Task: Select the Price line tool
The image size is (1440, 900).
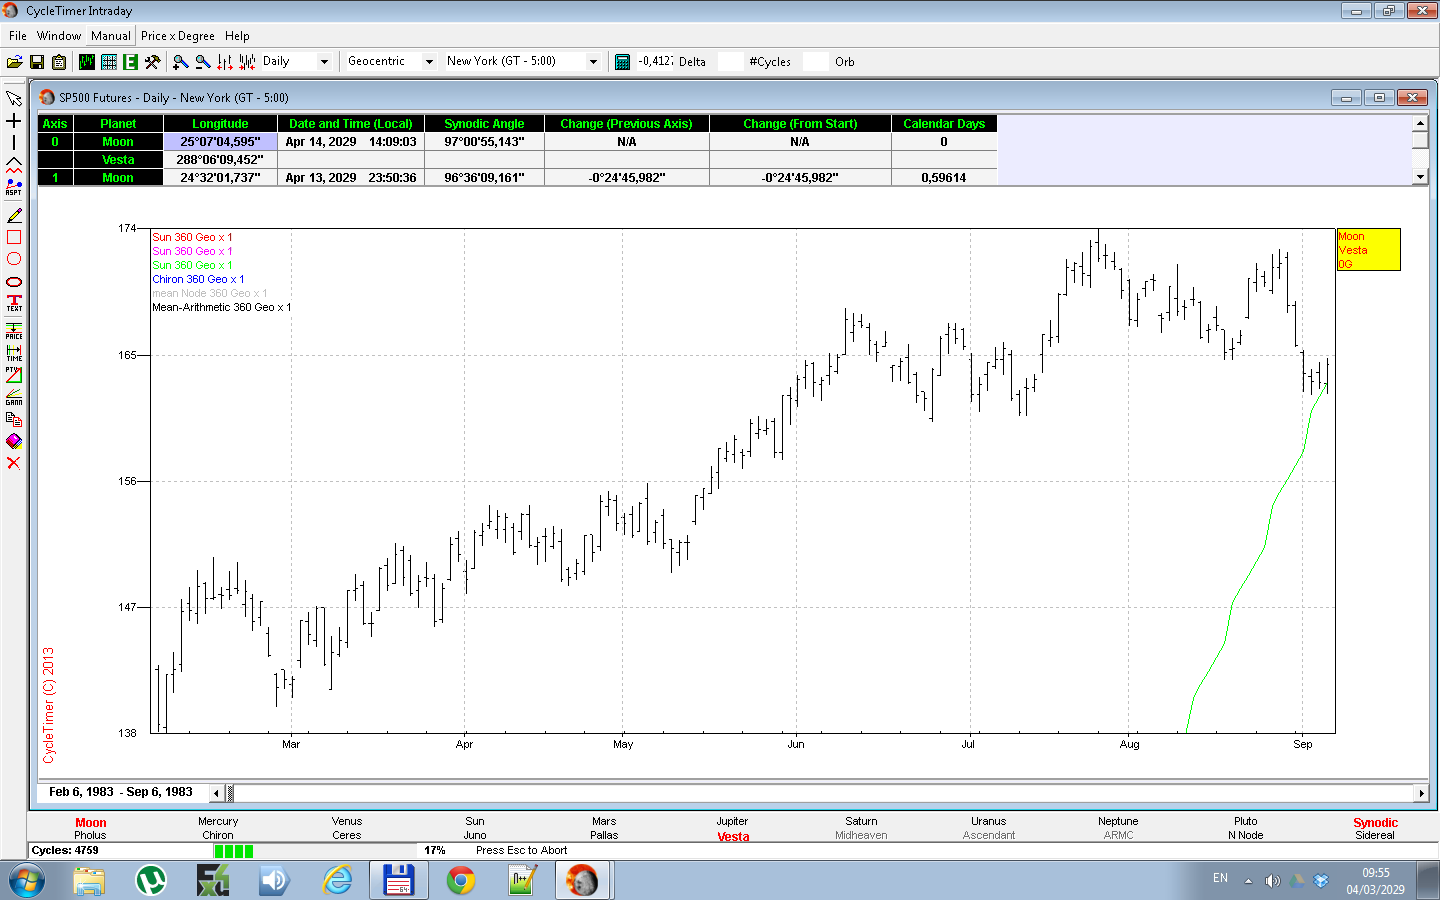Action: click(x=14, y=330)
